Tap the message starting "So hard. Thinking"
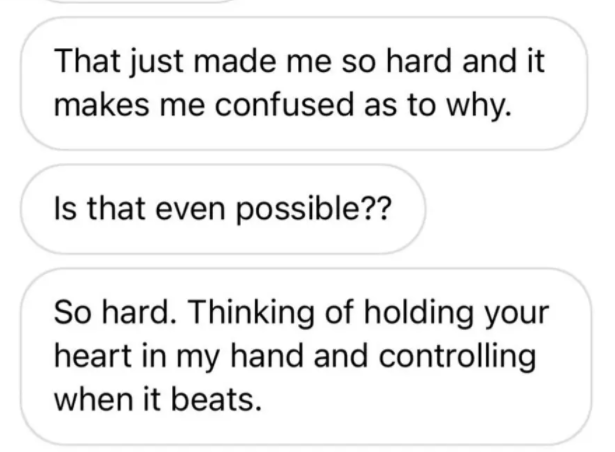The image size is (615, 452). 300,356
